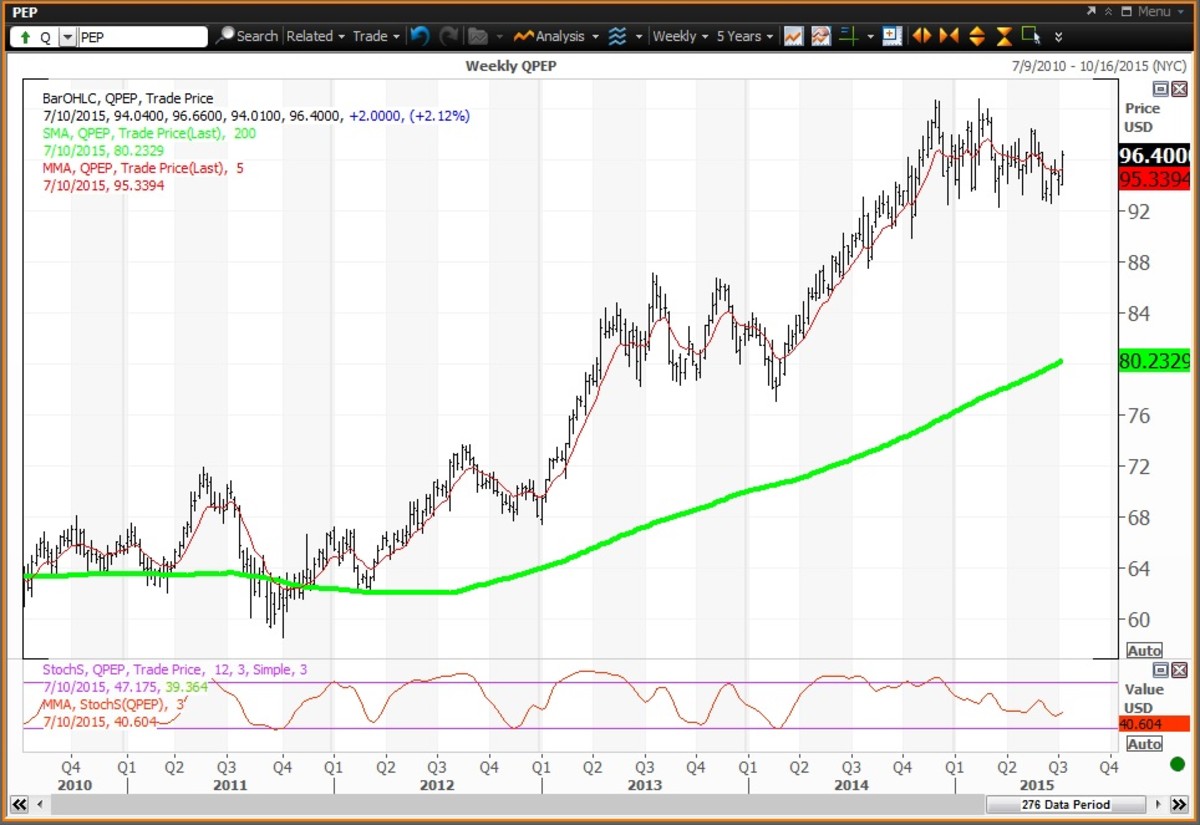Toggle Auto scaling on the price axis
Viewport: 1200px width, 825px height.
coord(1144,650)
